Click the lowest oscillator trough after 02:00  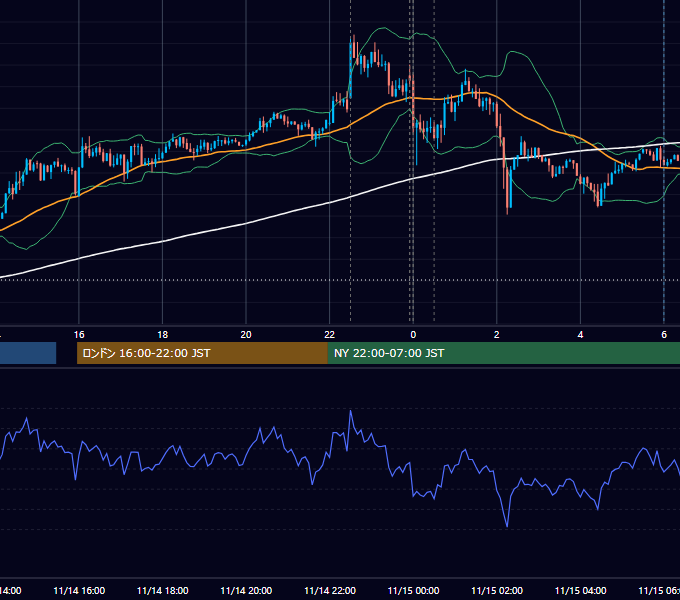coord(507,526)
